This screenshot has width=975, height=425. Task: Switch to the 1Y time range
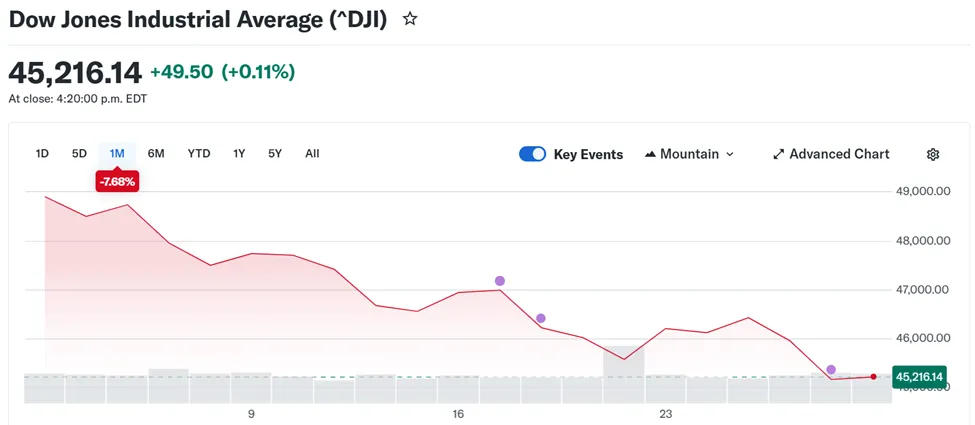point(239,153)
